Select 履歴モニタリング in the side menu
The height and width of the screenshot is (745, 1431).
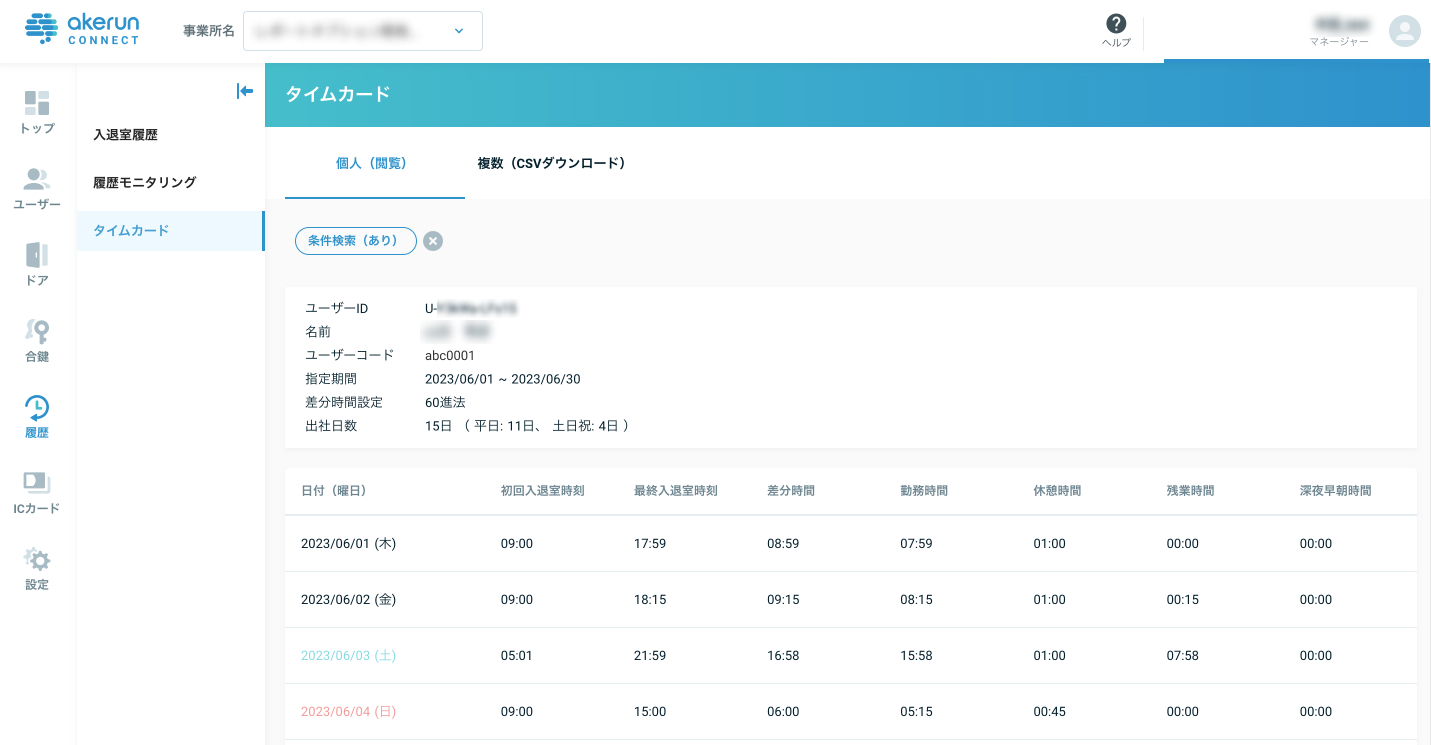coord(145,183)
